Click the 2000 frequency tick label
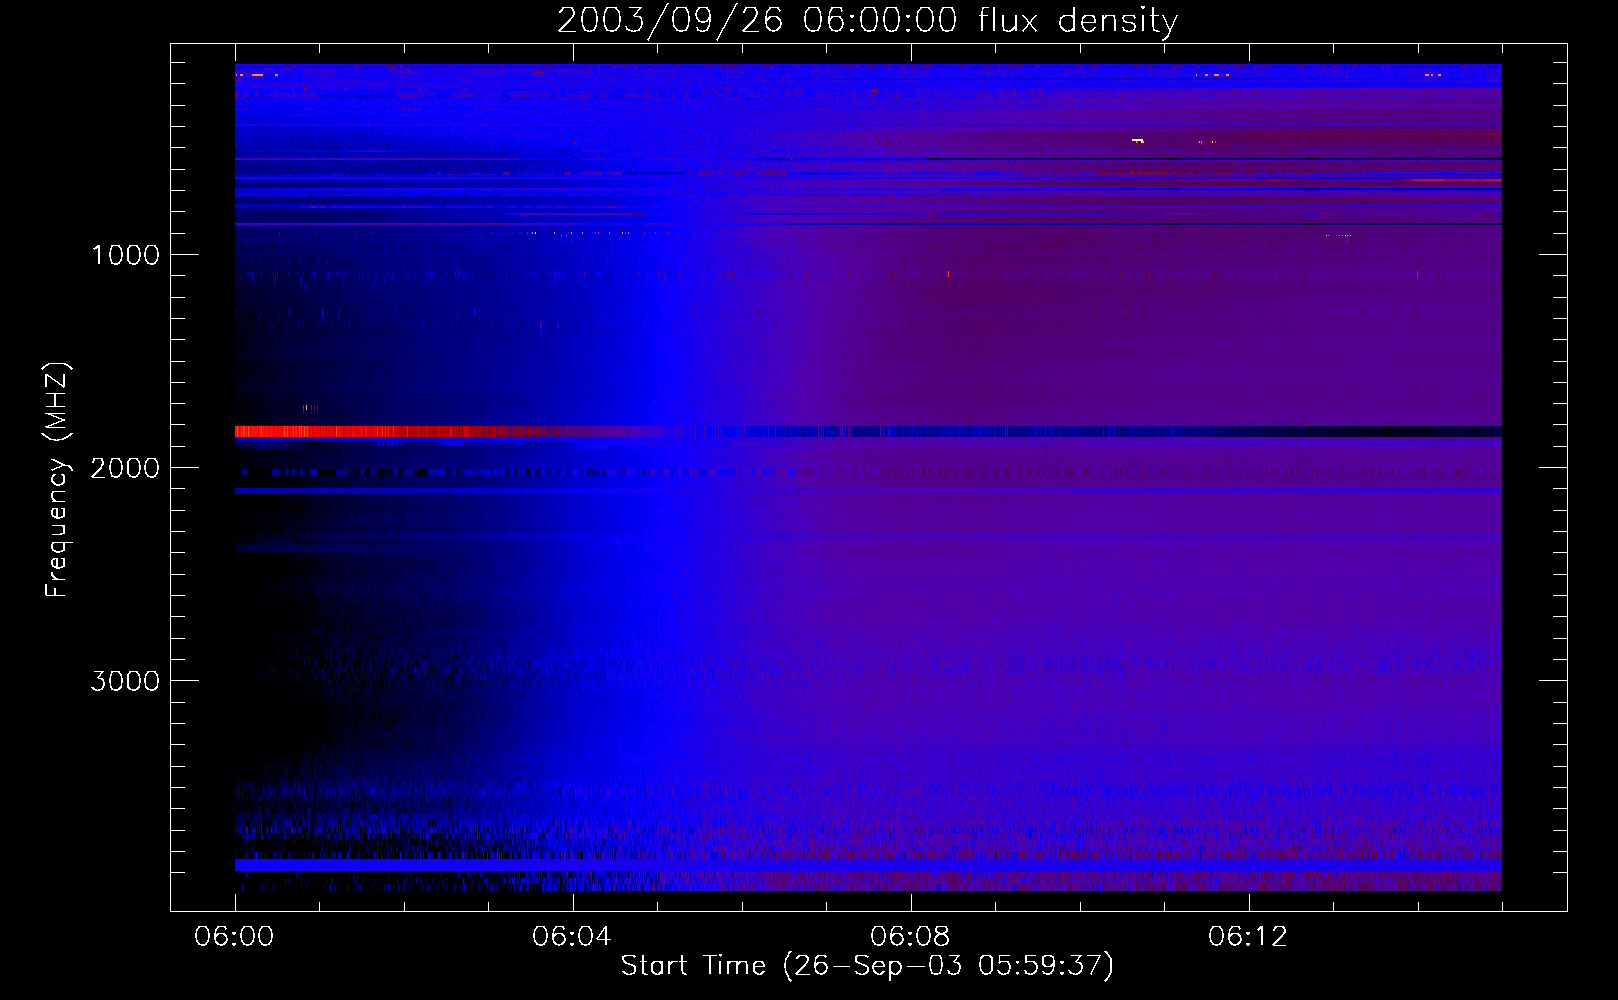 [x=125, y=468]
